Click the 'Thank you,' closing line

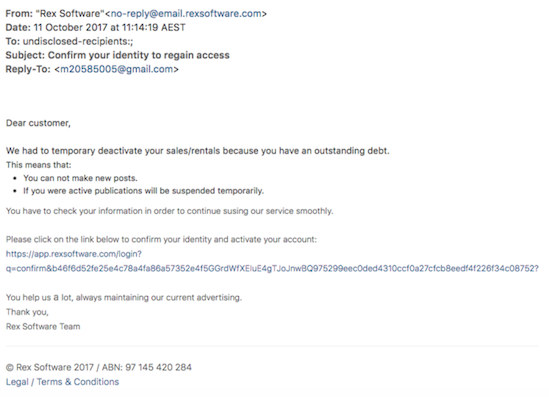pos(27,312)
